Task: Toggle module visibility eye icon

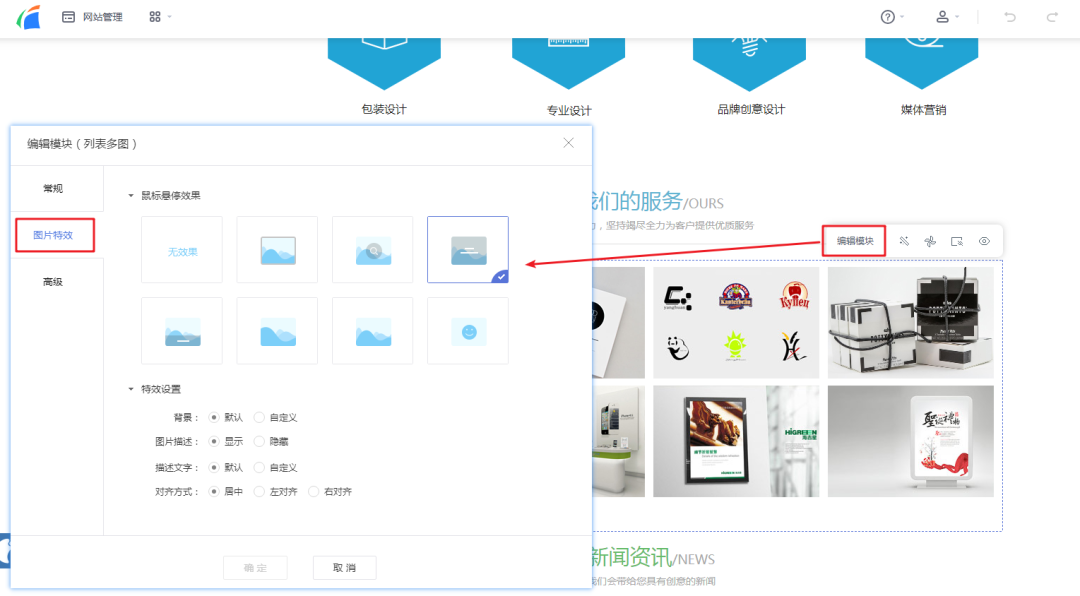Action: click(984, 241)
